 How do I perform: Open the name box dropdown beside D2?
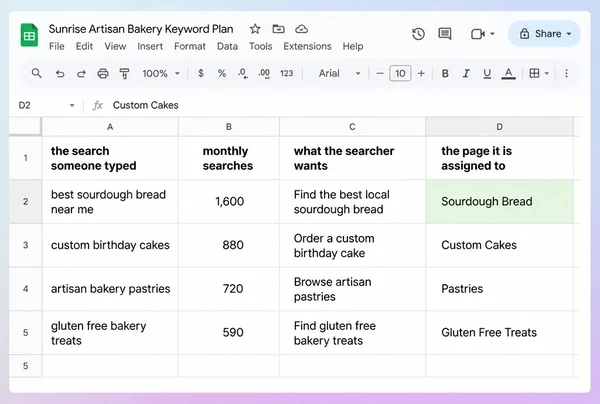click(x=72, y=105)
